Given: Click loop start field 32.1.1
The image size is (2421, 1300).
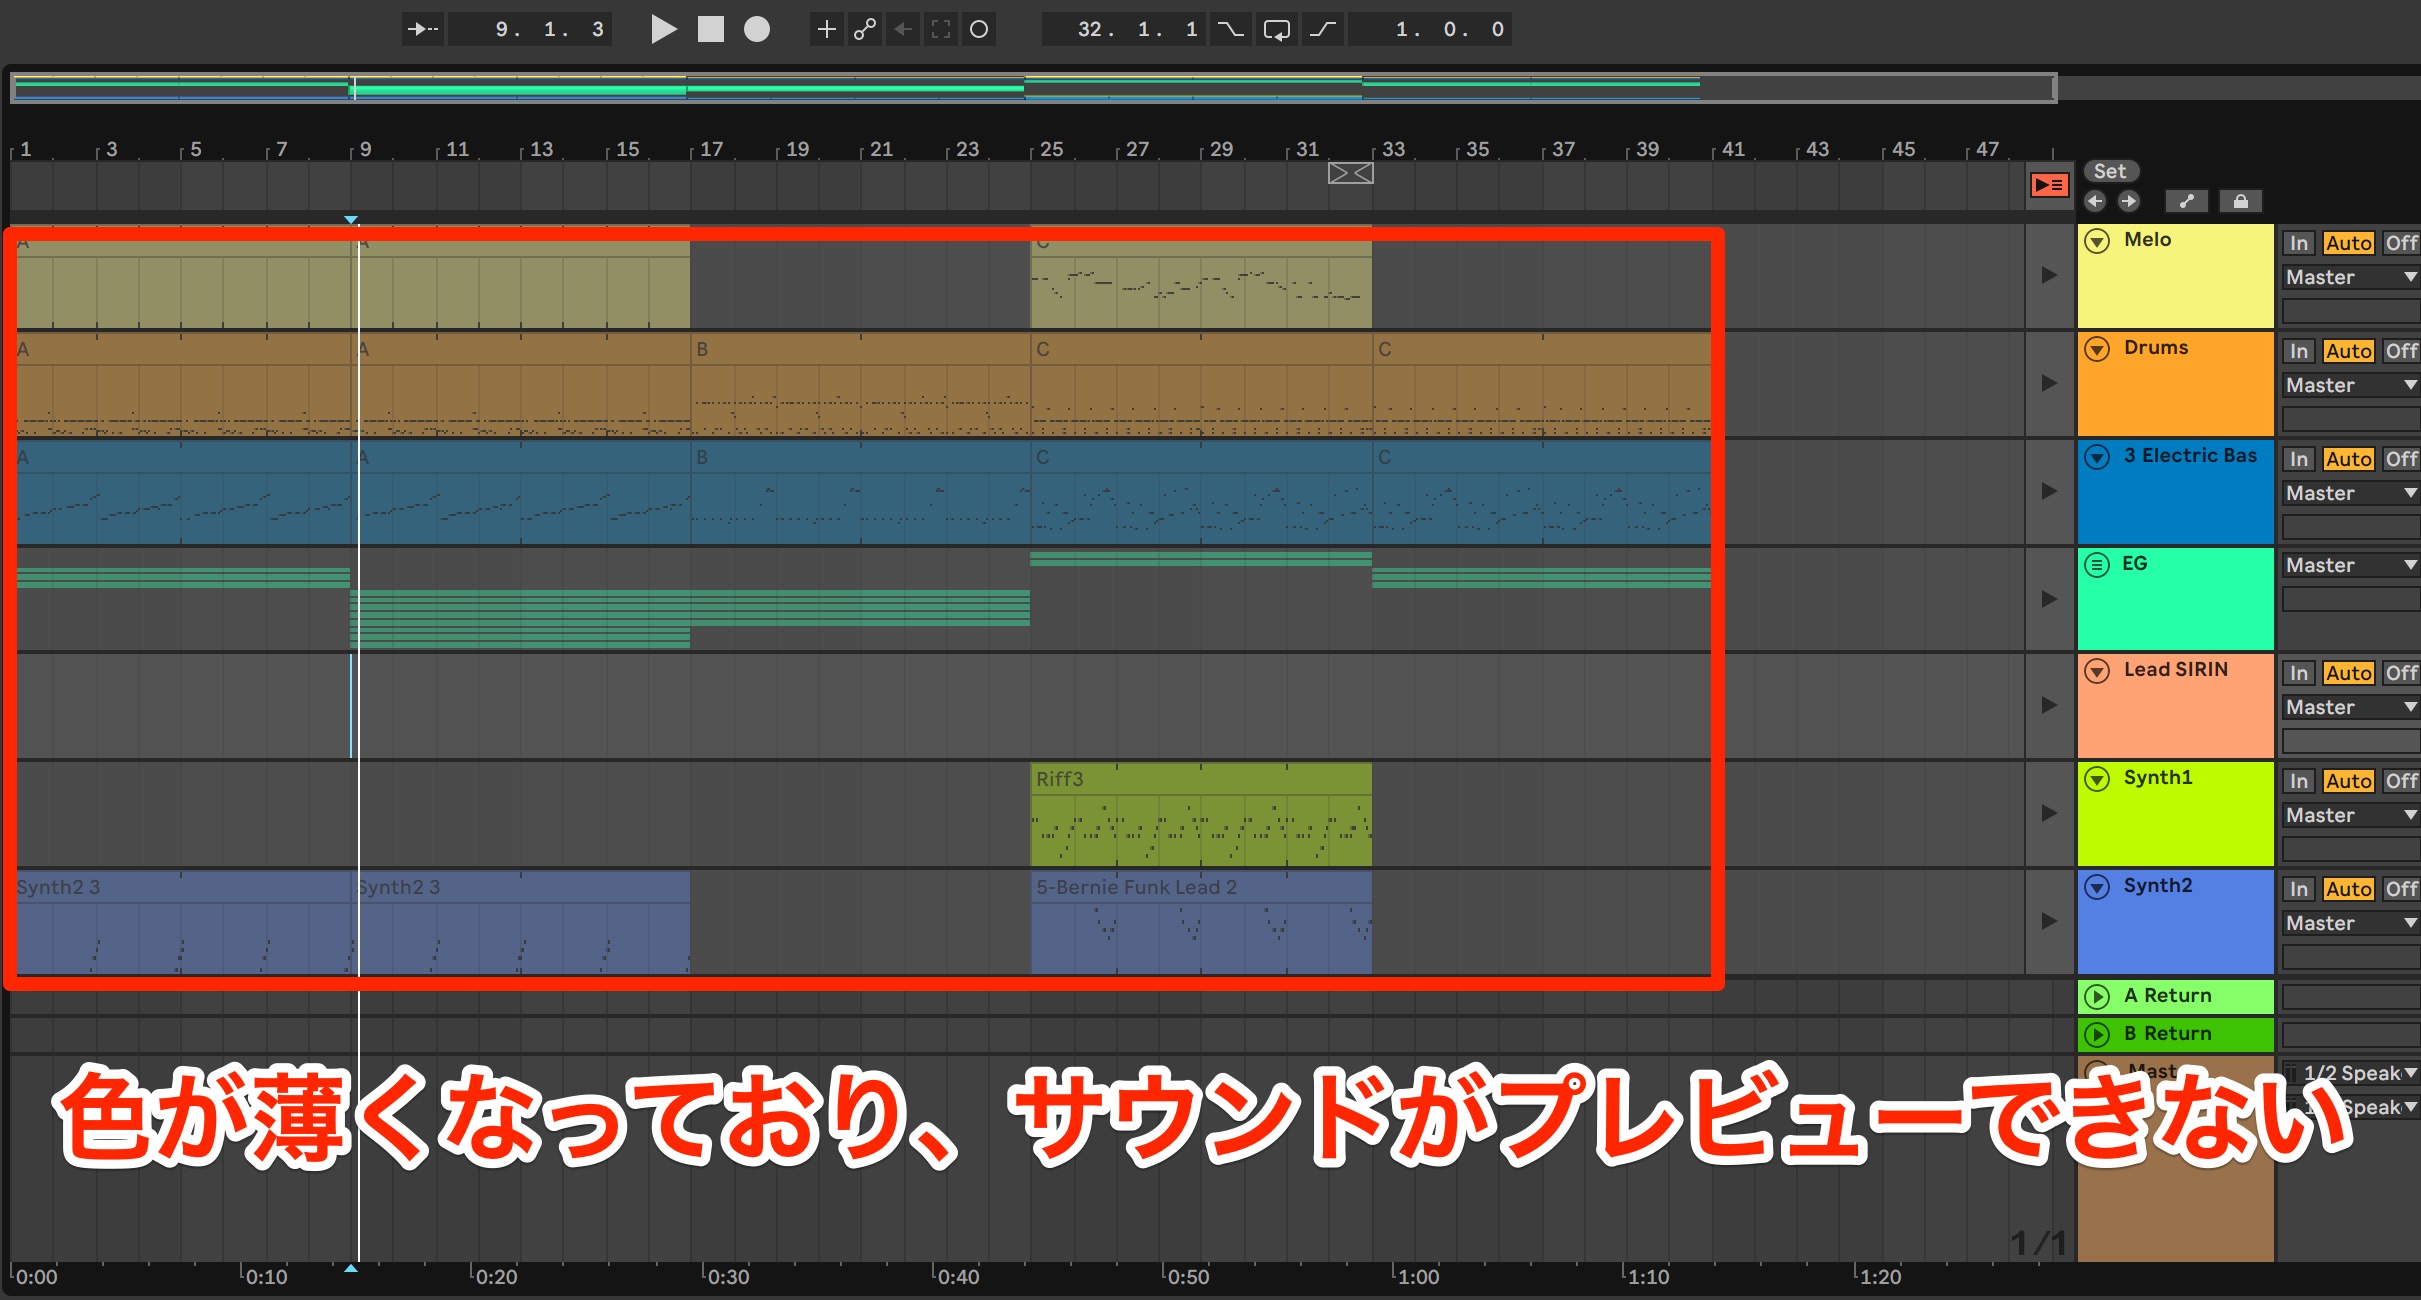Looking at the screenshot, I should (x=1124, y=29).
